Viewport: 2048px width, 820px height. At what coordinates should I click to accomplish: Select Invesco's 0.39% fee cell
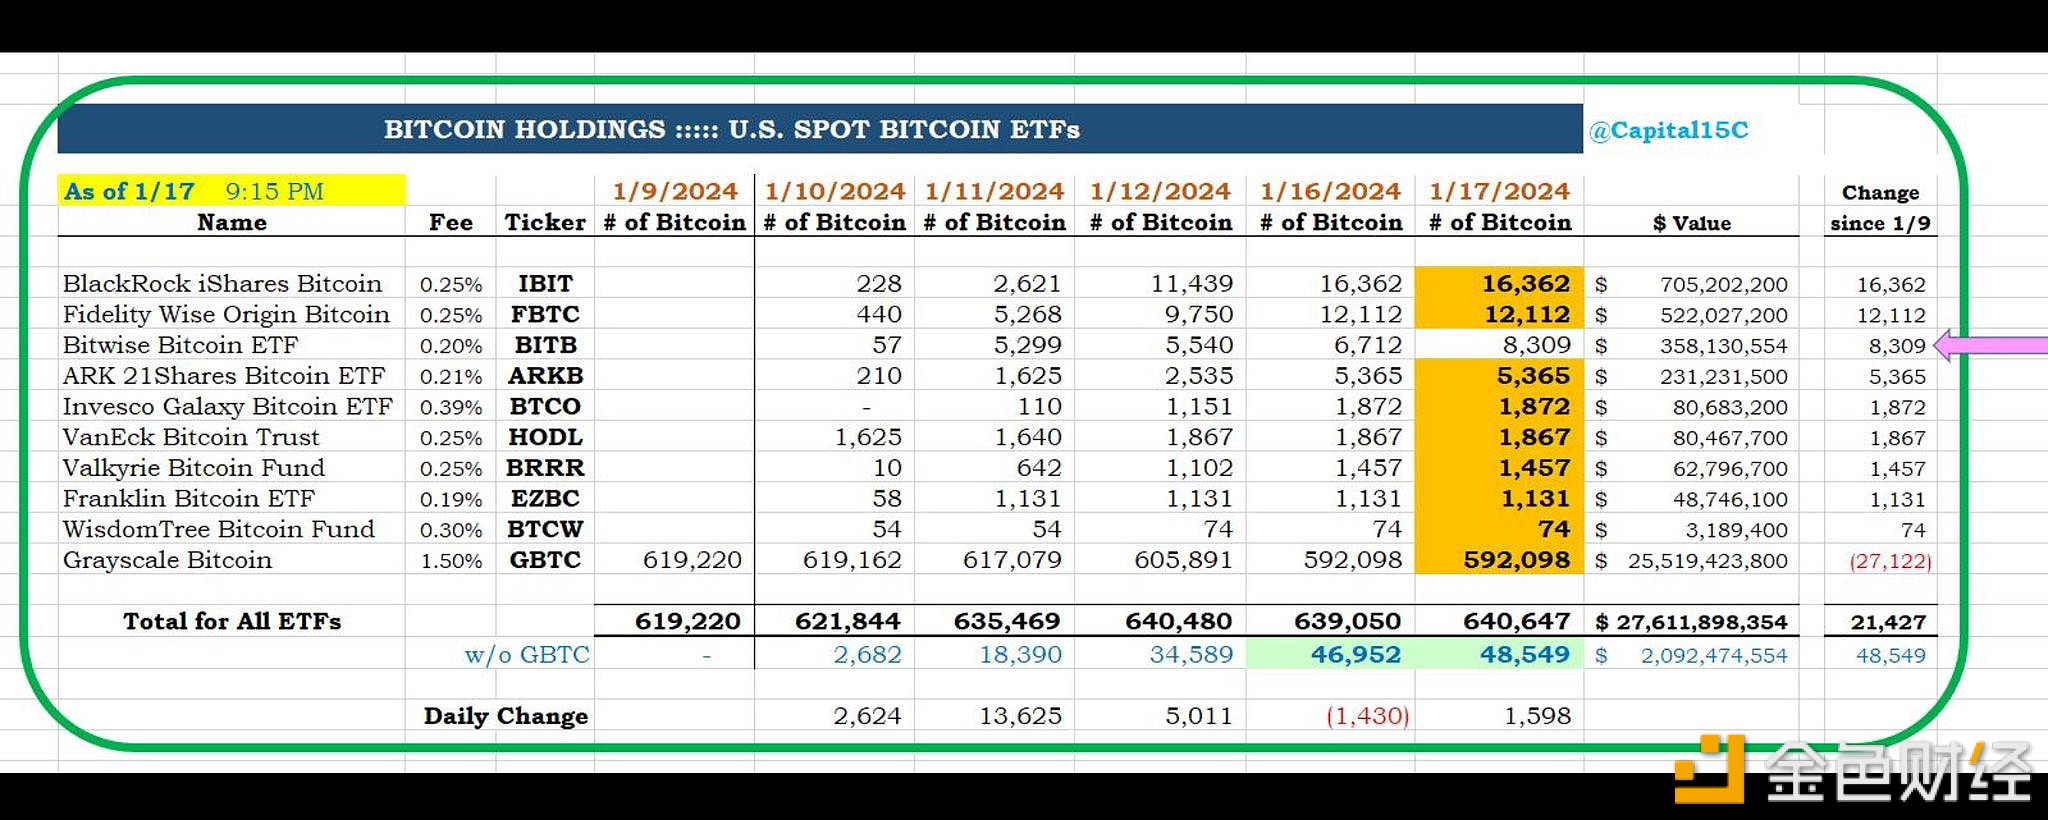(451, 408)
